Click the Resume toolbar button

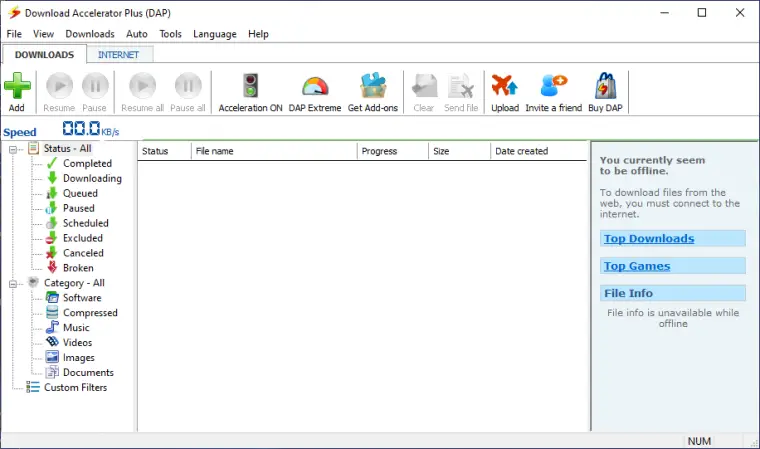point(59,92)
